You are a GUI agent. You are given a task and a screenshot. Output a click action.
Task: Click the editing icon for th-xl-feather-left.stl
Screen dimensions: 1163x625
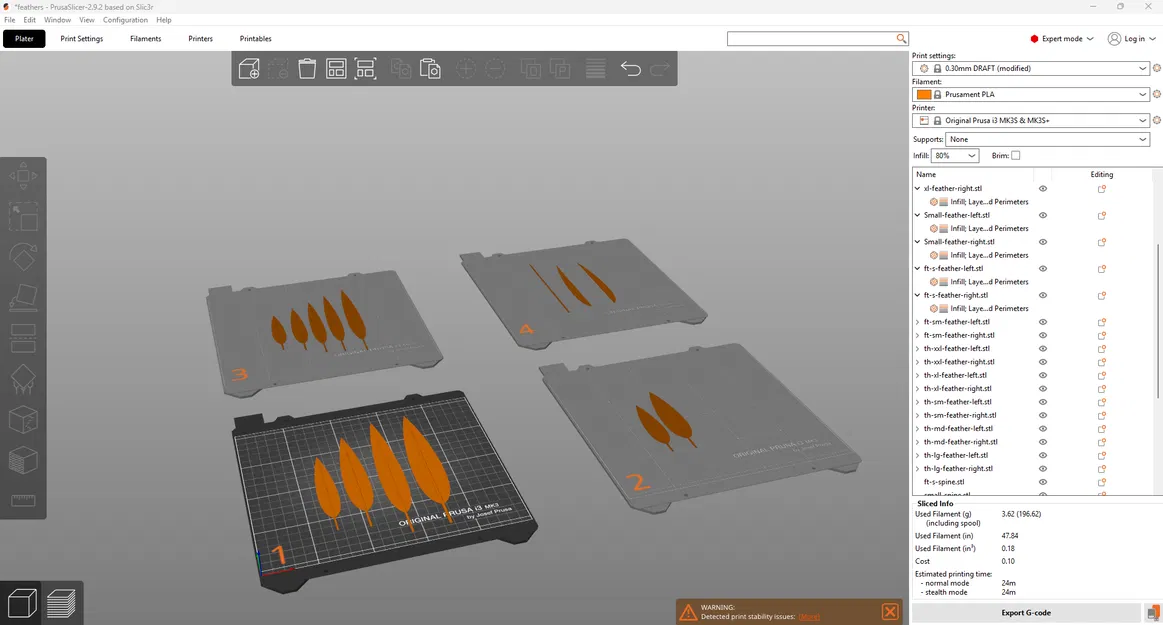pyautogui.click(x=1101, y=375)
